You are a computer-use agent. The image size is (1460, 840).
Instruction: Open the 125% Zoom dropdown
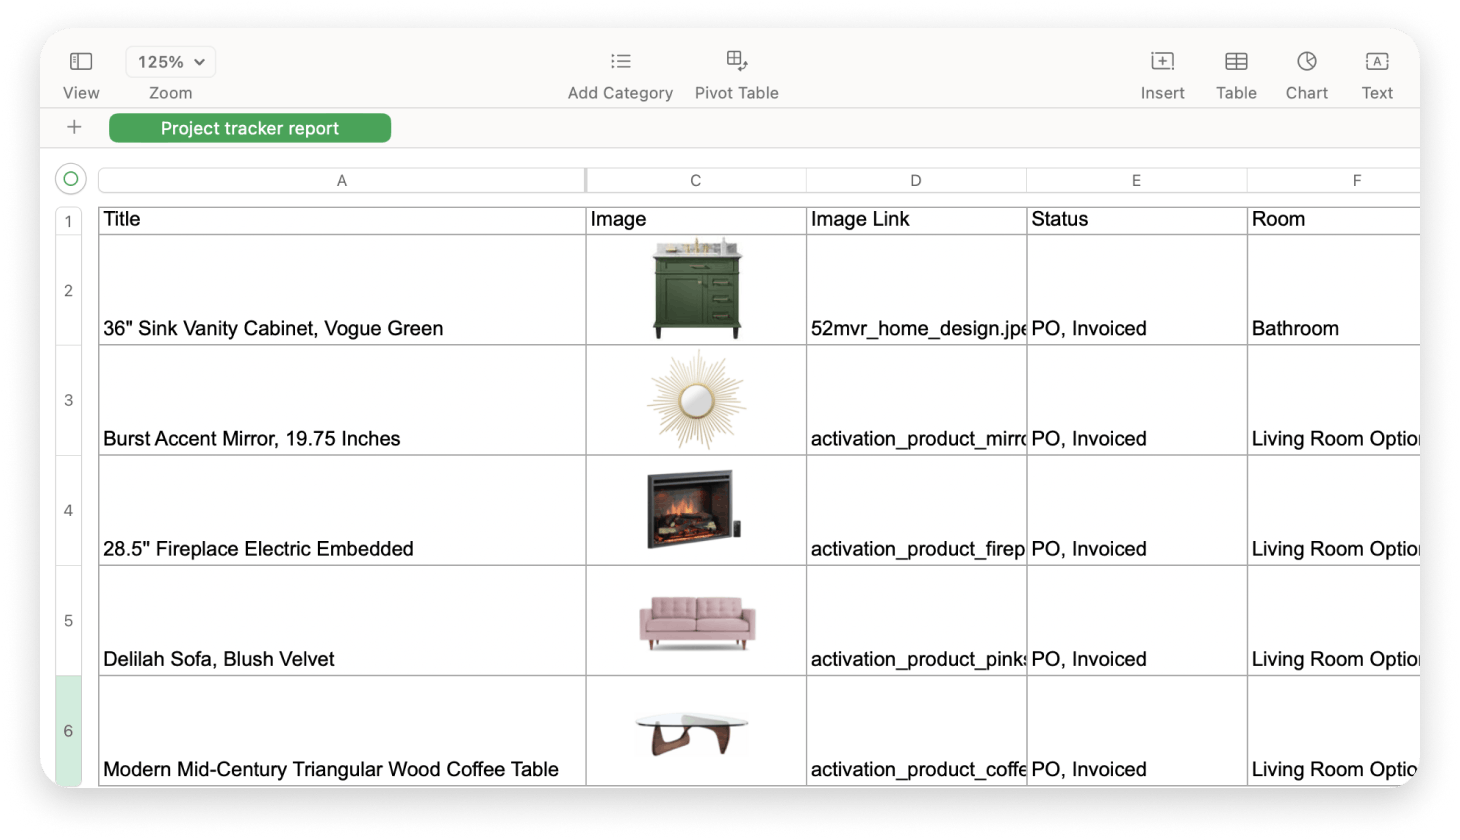(170, 61)
